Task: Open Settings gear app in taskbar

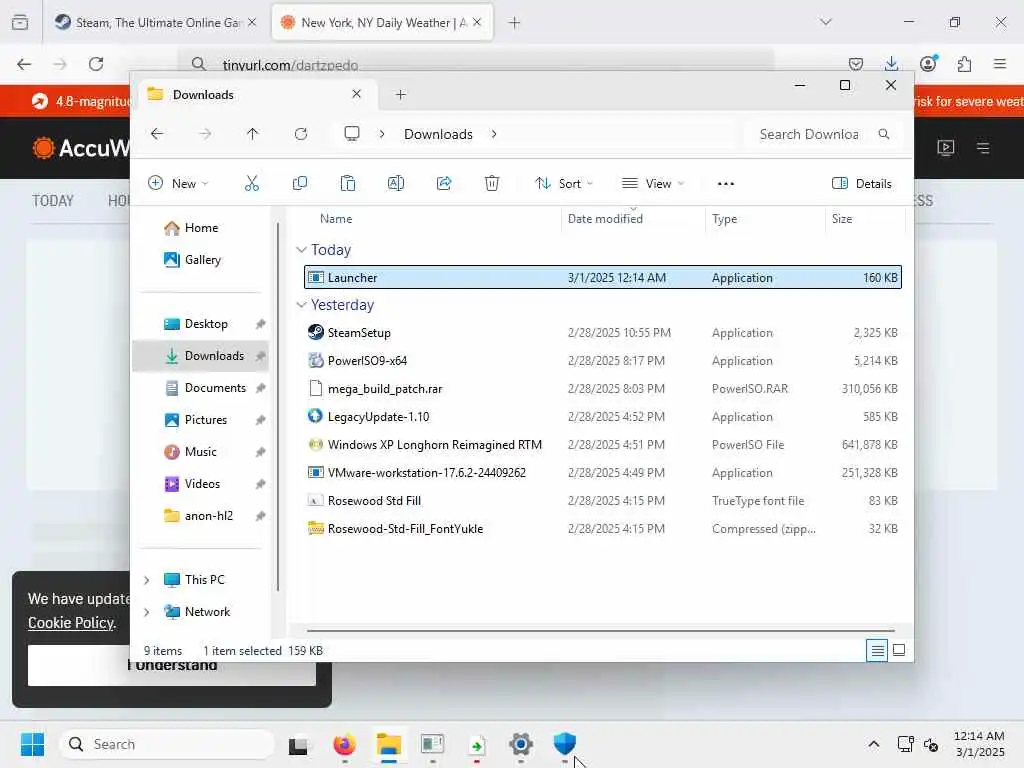Action: point(520,744)
